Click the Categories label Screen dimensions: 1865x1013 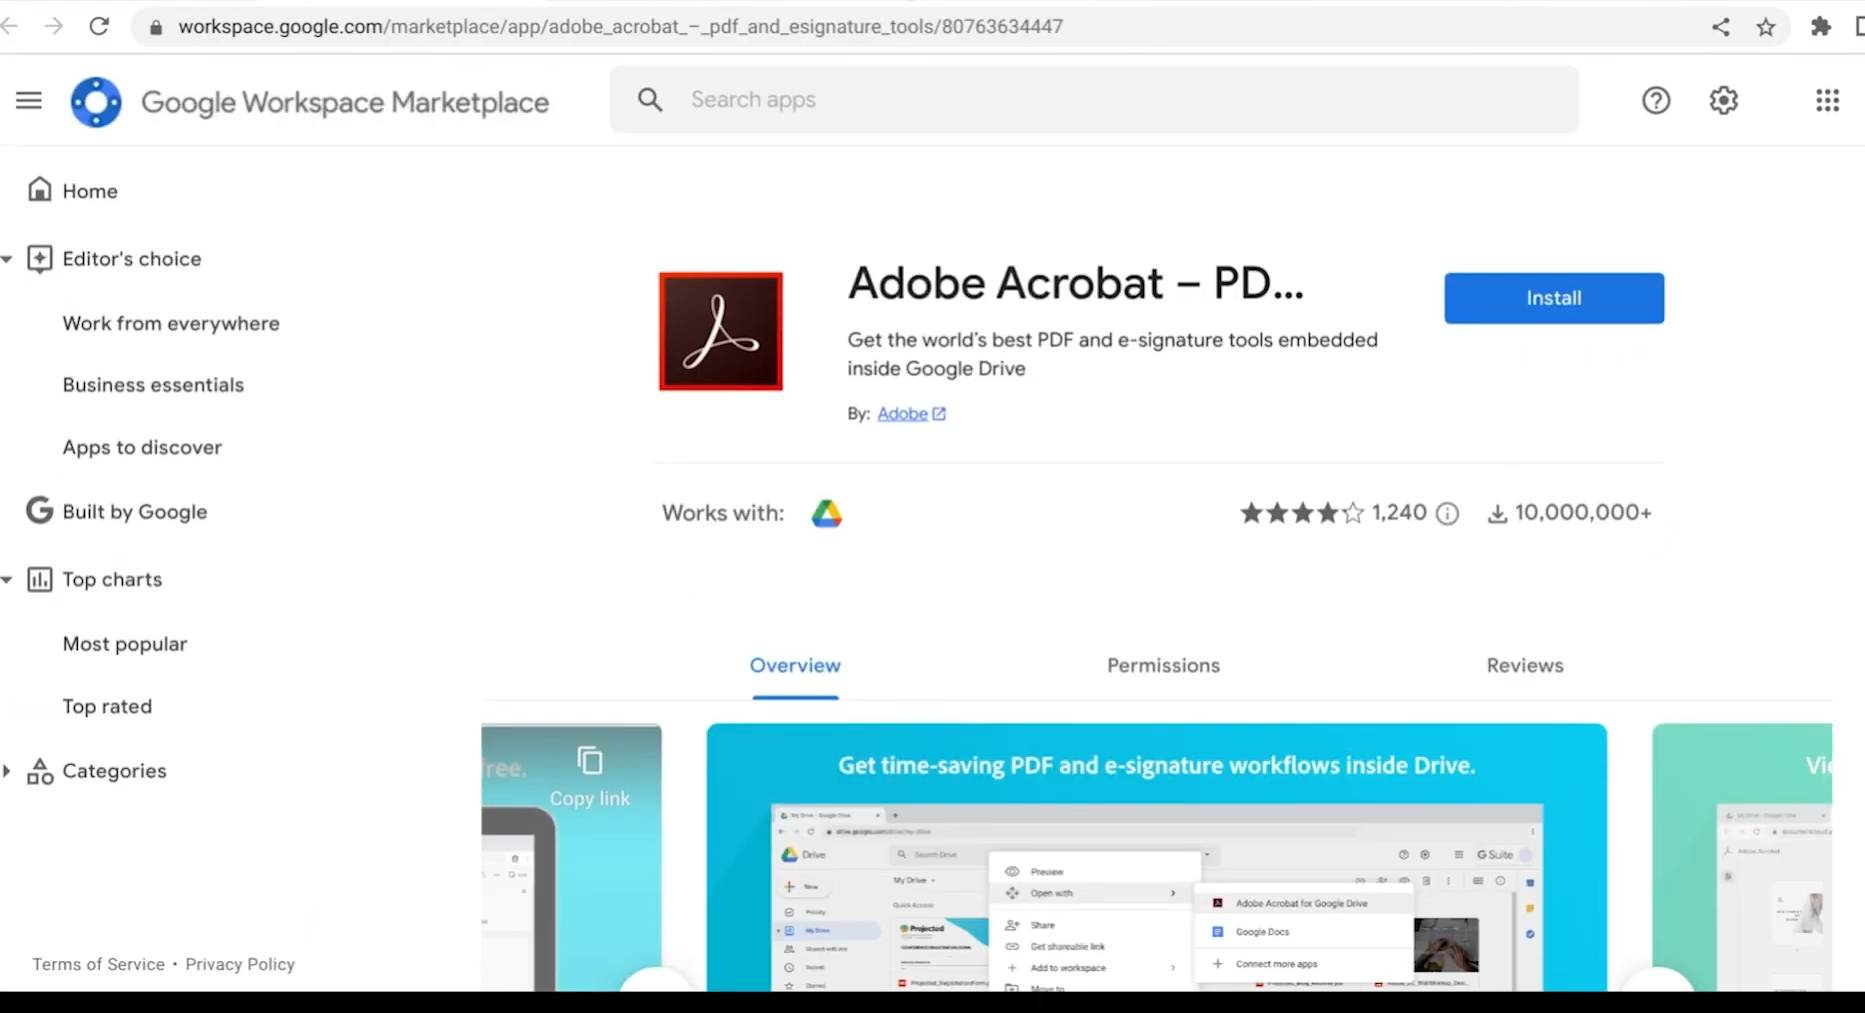click(x=114, y=771)
